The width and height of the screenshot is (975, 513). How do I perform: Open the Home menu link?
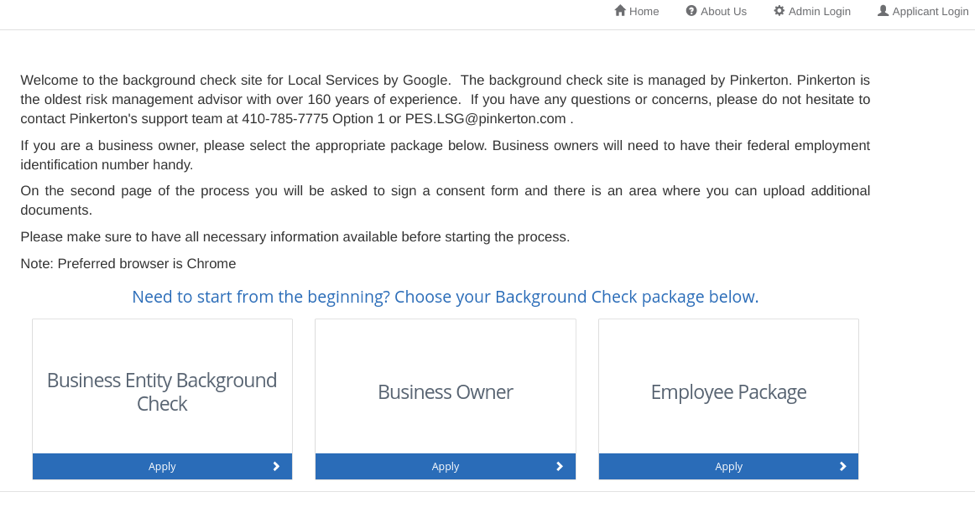[644, 12]
